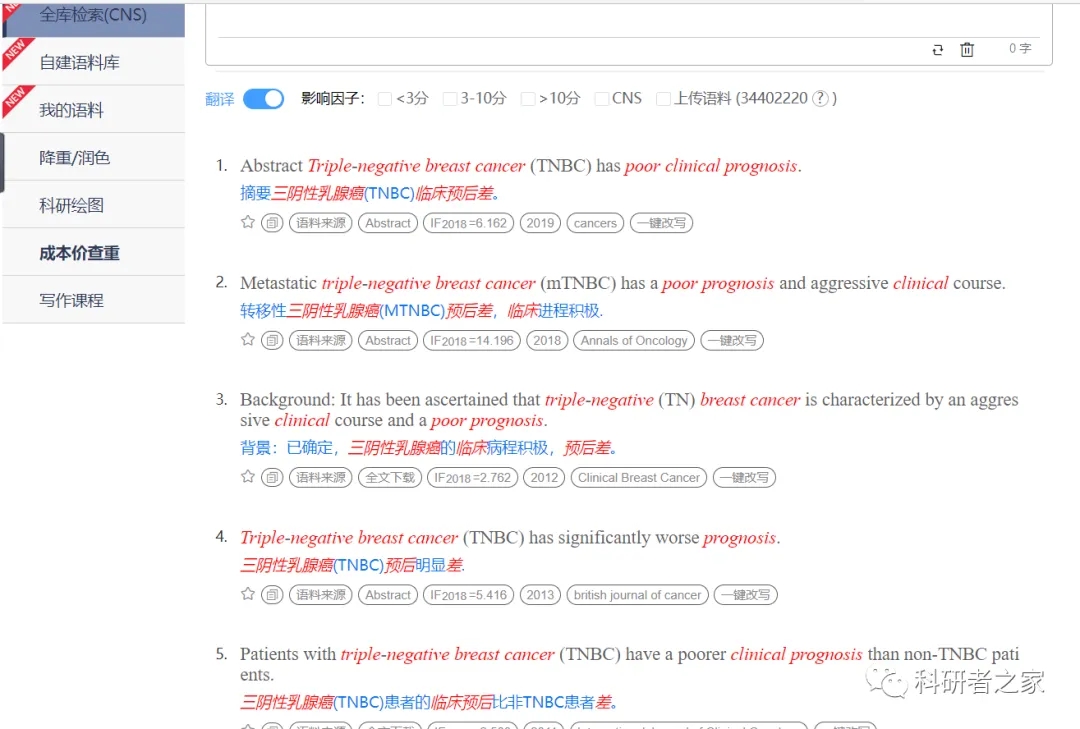Star result 2 Metastatic triple-negative sentence
This screenshot has height=729, width=1080.
(248, 339)
